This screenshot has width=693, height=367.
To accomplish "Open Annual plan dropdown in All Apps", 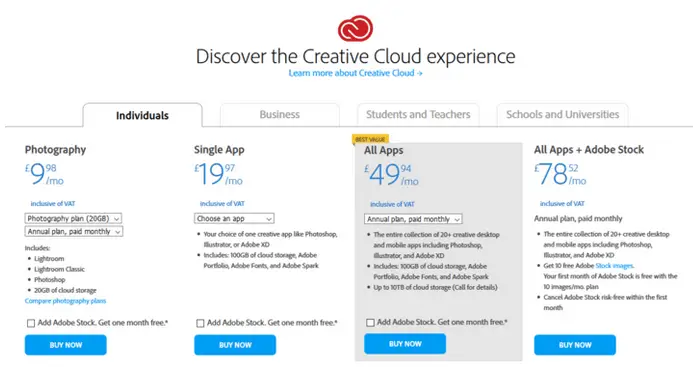I will pos(413,219).
